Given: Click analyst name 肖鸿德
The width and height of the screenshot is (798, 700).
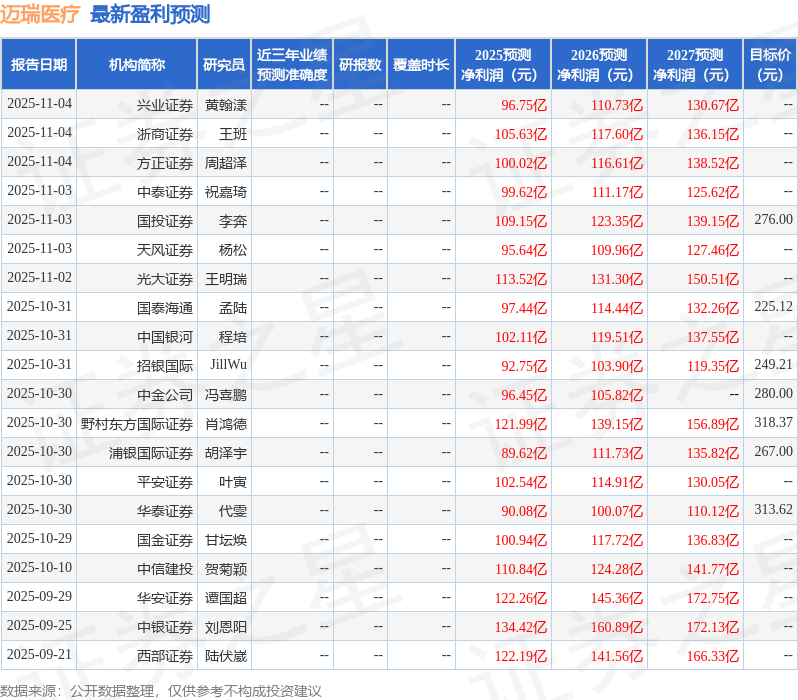Looking at the screenshot, I should click(x=225, y=425).
